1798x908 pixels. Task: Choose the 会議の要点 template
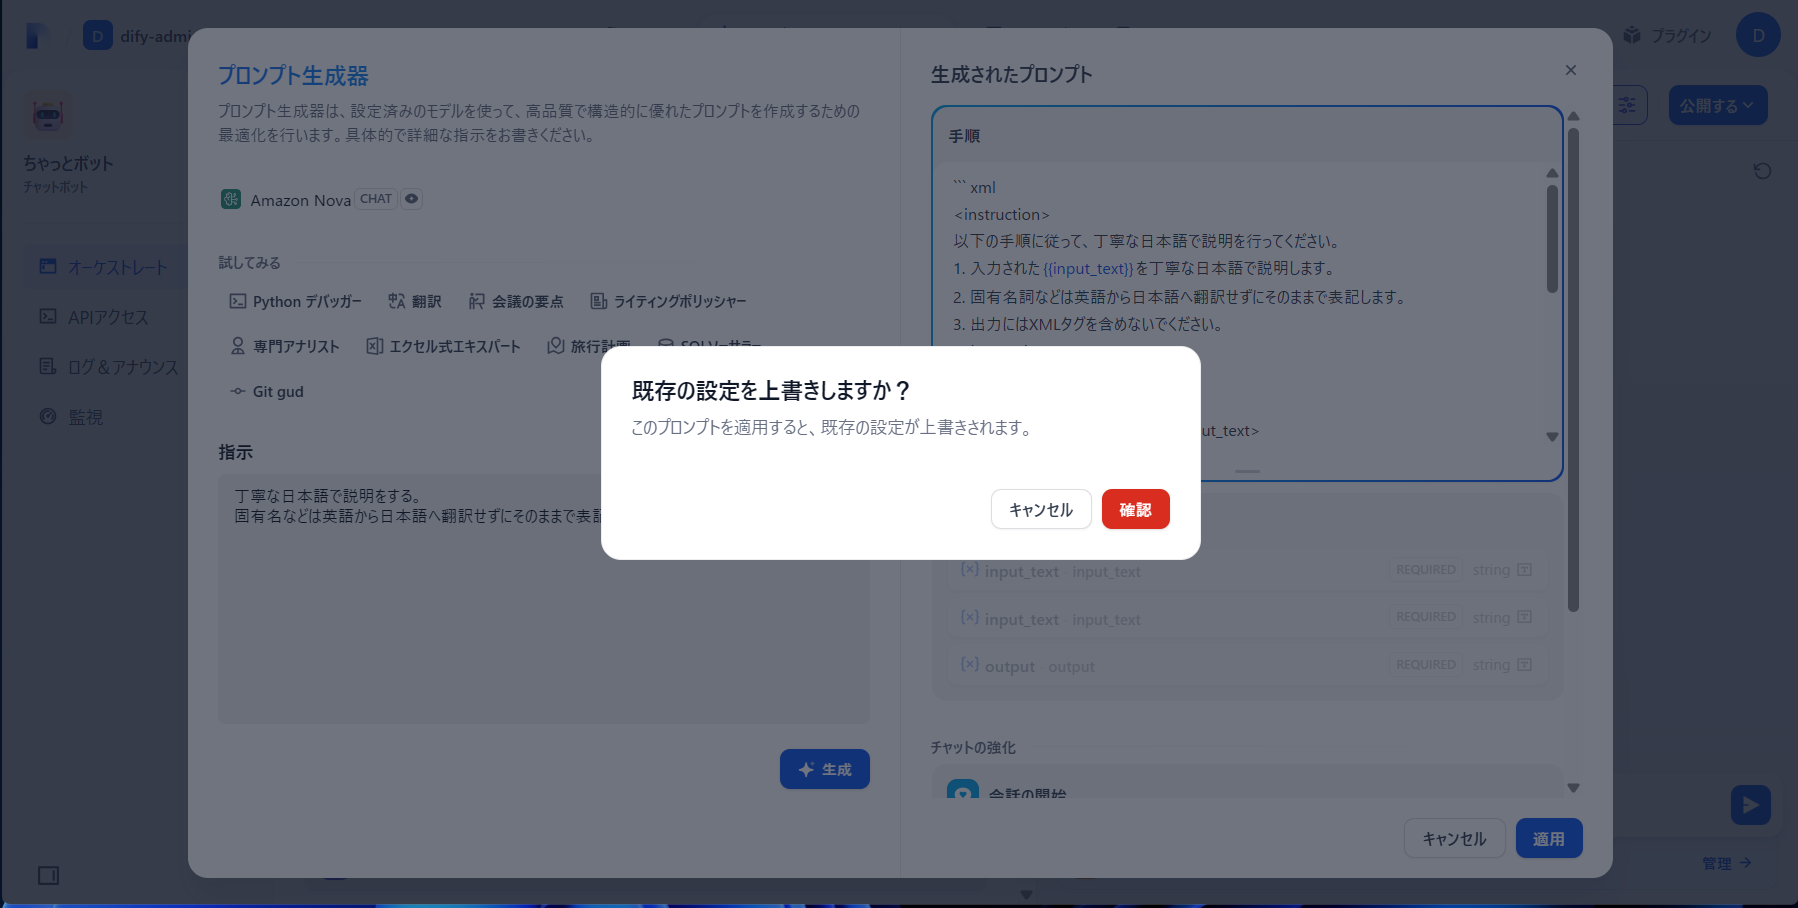point(516,301)
